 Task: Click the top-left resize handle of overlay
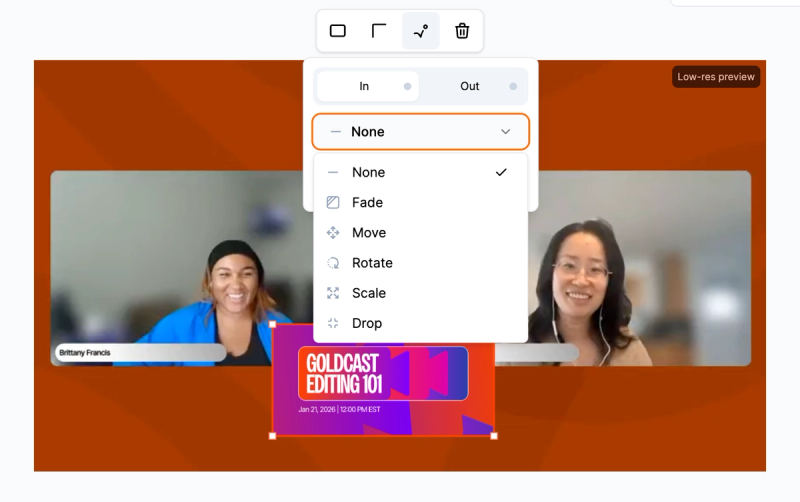tap(272, 324)
